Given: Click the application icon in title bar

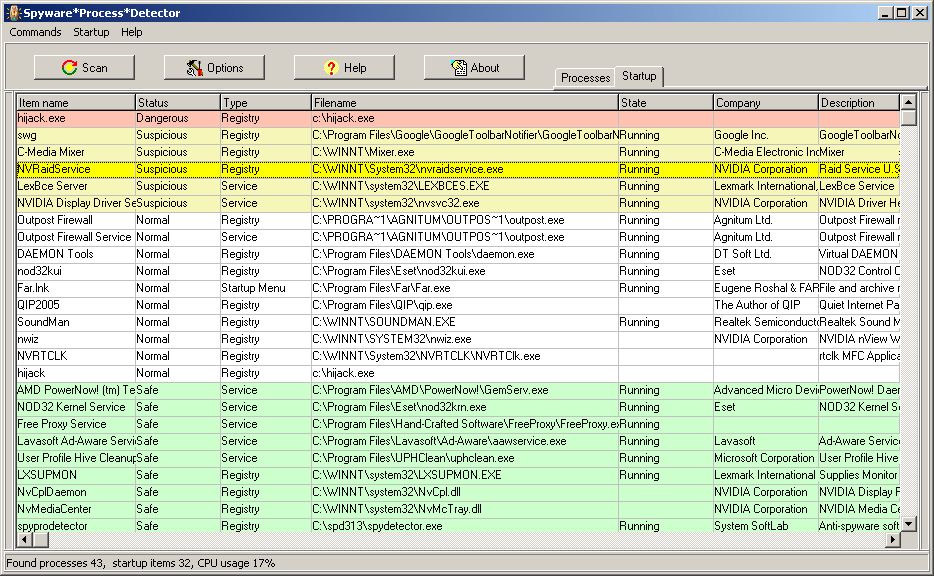Looking at the screenshot, I should point(13,13).
